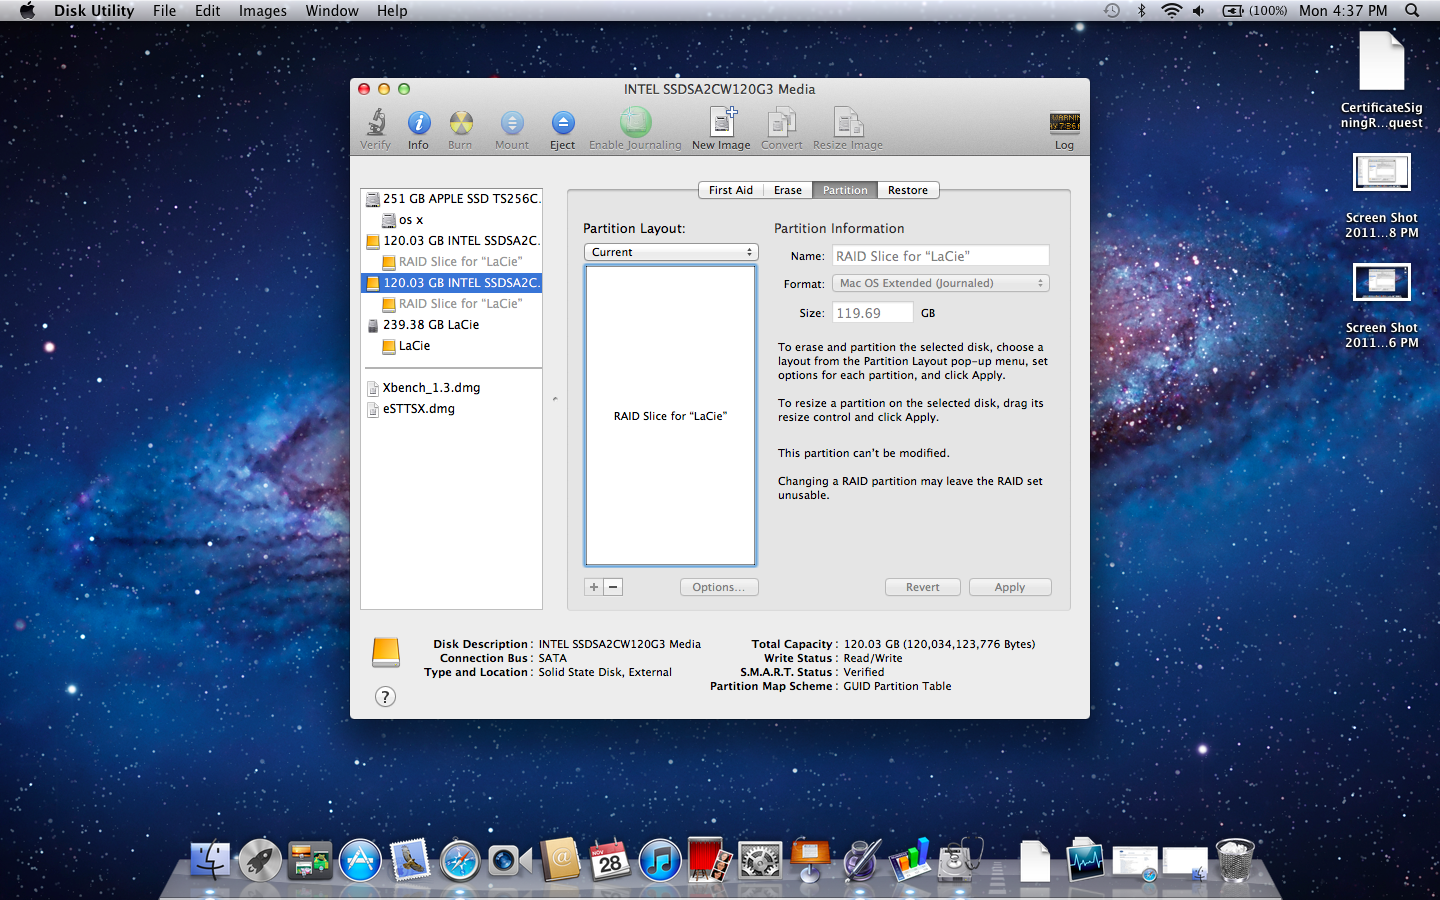Switch to the Restore tab
The height and width of the screenshot is (900, 1440).
908,190
